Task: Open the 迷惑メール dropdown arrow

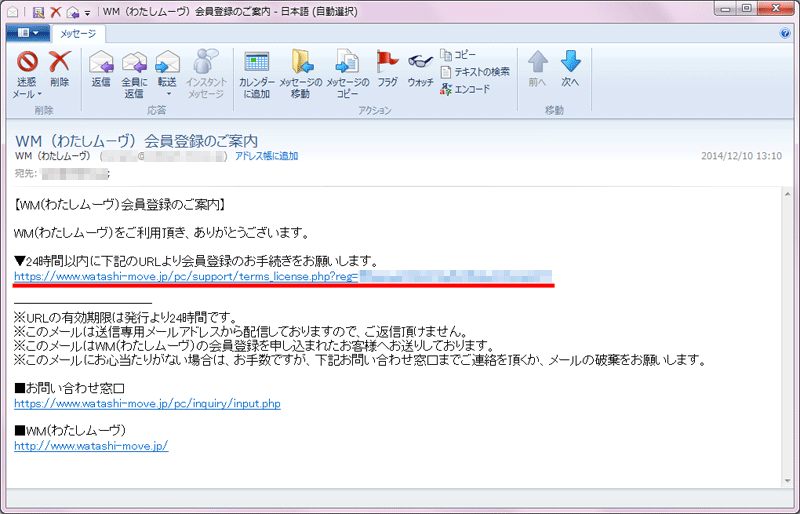Action: 40,94
